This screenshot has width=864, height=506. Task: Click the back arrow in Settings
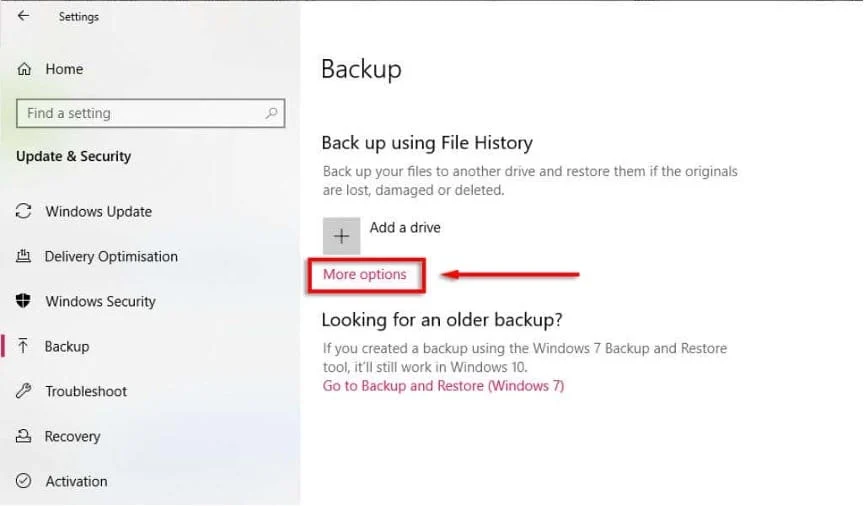point(23,16)
